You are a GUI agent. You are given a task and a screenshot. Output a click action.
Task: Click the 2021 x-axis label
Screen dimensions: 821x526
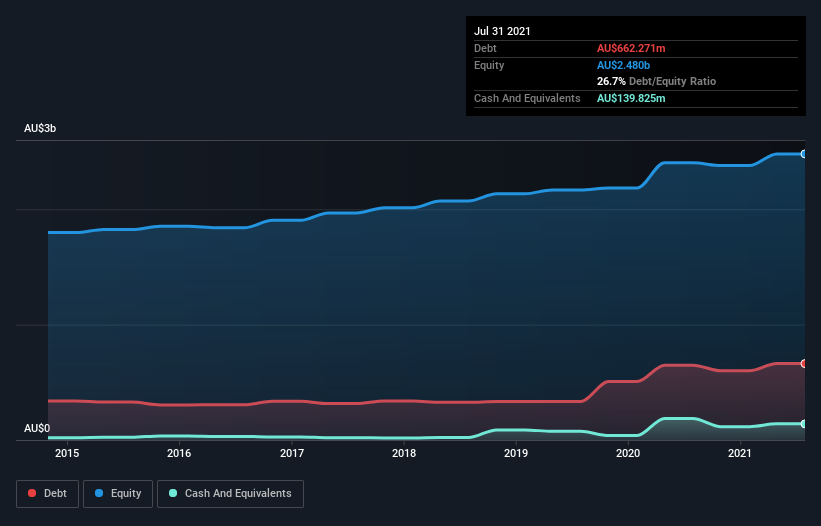[x=740, y=453]
